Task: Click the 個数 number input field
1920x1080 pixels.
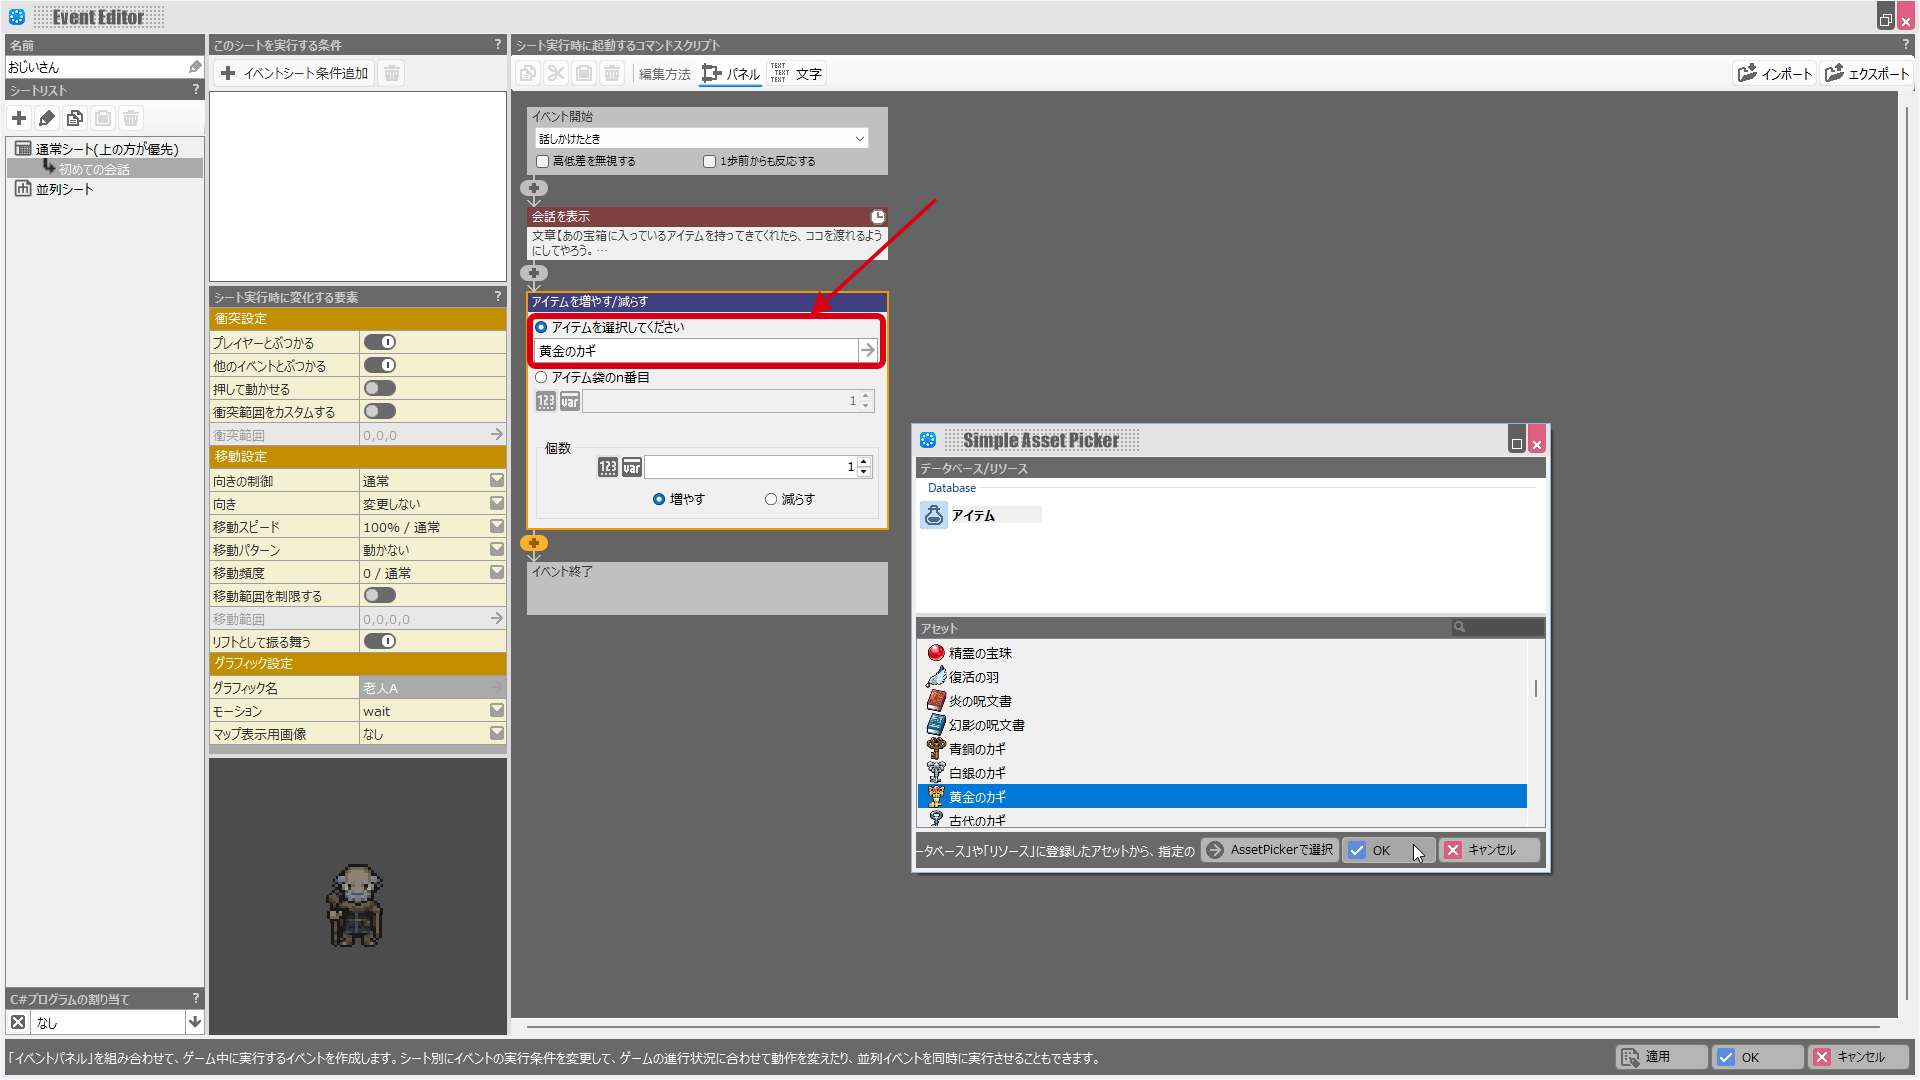Action: coord(750,467)
